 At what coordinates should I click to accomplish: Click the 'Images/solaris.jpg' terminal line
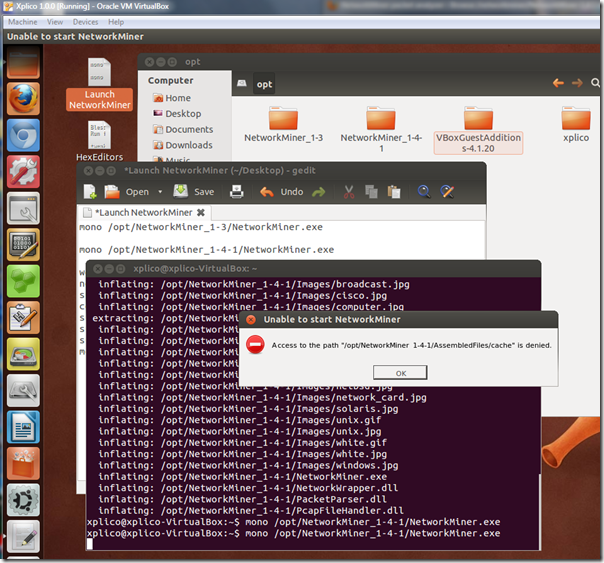(x=248, y=409)
